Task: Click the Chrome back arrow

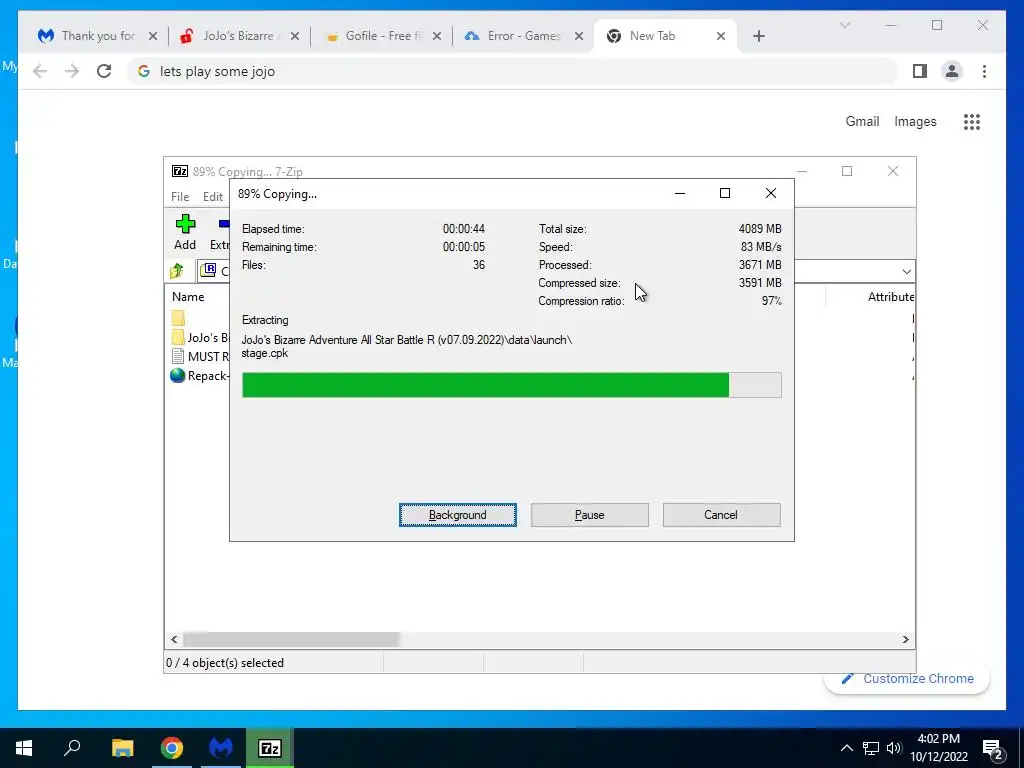Action: pos(40,71)
